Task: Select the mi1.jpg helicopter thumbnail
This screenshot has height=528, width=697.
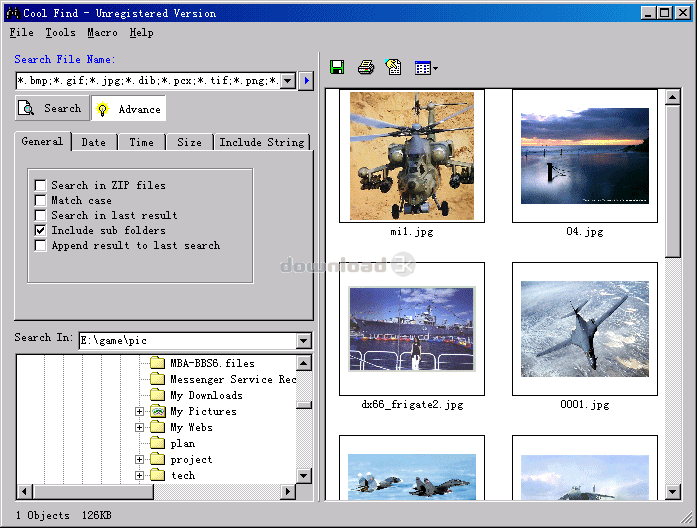Action: coord(412,156)
